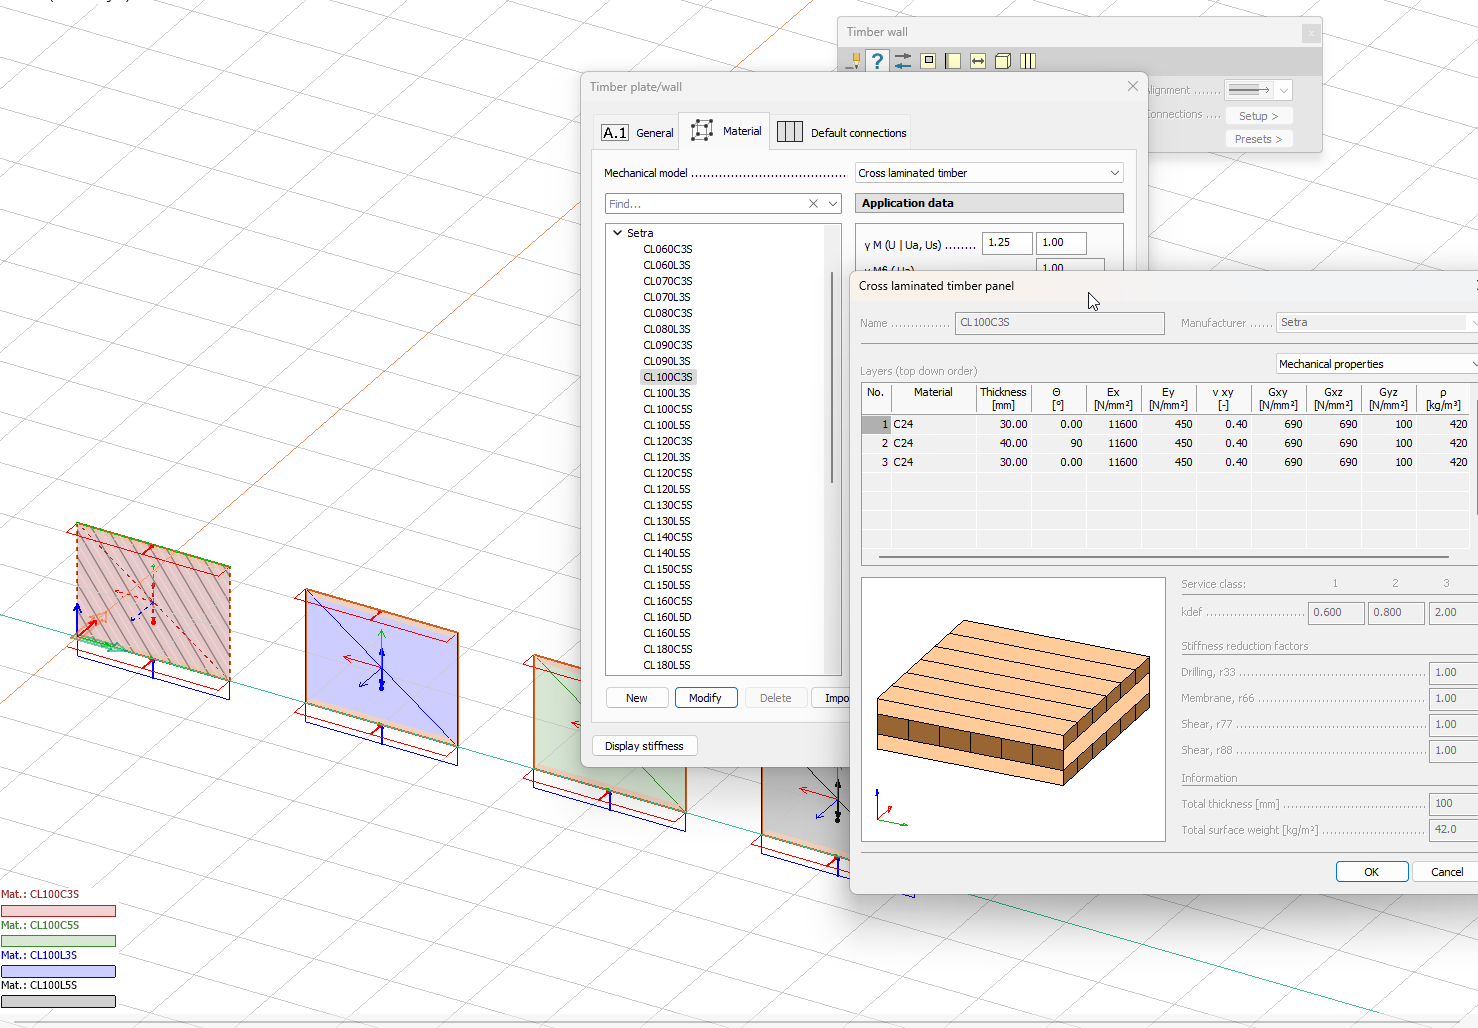Click the red CL100C3S legend swatch
1478x1028 pixels.
pos(58,911)
